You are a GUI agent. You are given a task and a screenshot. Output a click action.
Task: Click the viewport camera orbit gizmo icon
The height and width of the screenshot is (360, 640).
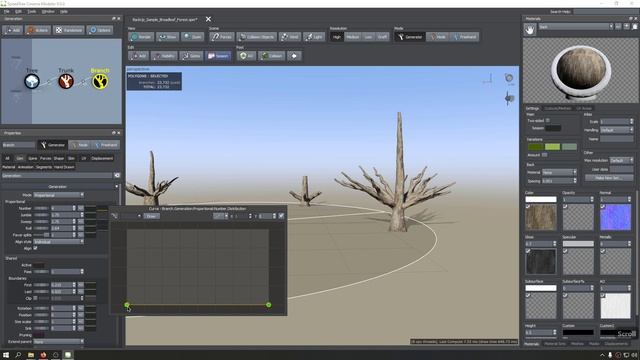(x=509, y=78)
